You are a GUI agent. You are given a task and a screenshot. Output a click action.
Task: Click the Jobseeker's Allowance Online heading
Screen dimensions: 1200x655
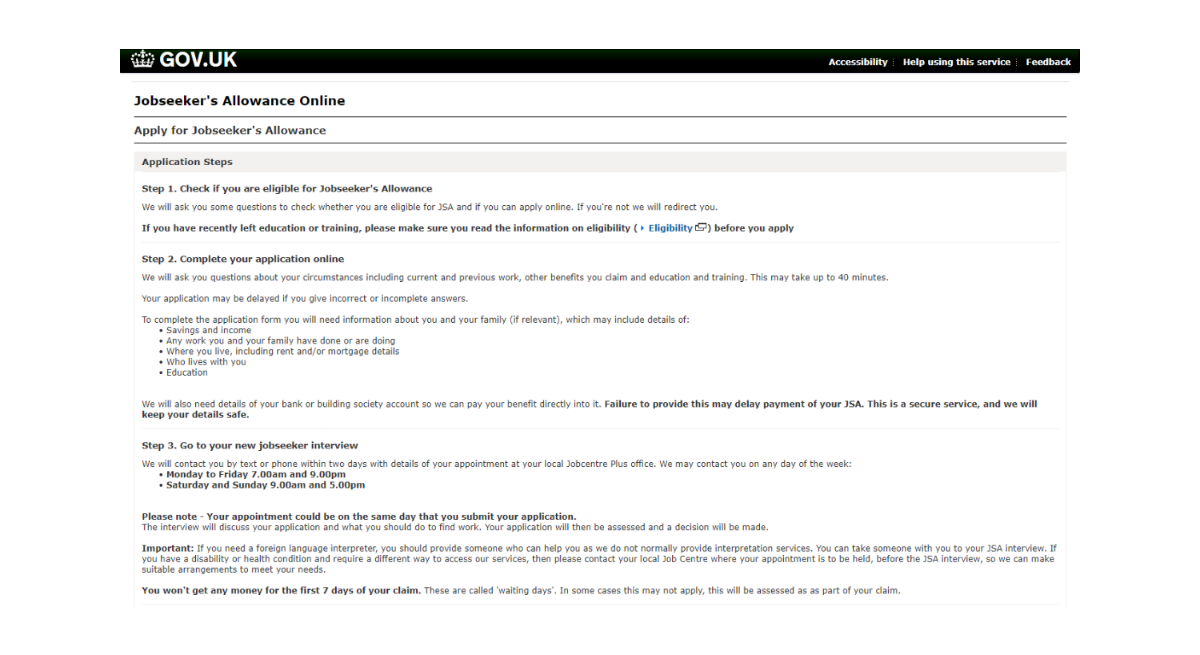pos(239,101)
